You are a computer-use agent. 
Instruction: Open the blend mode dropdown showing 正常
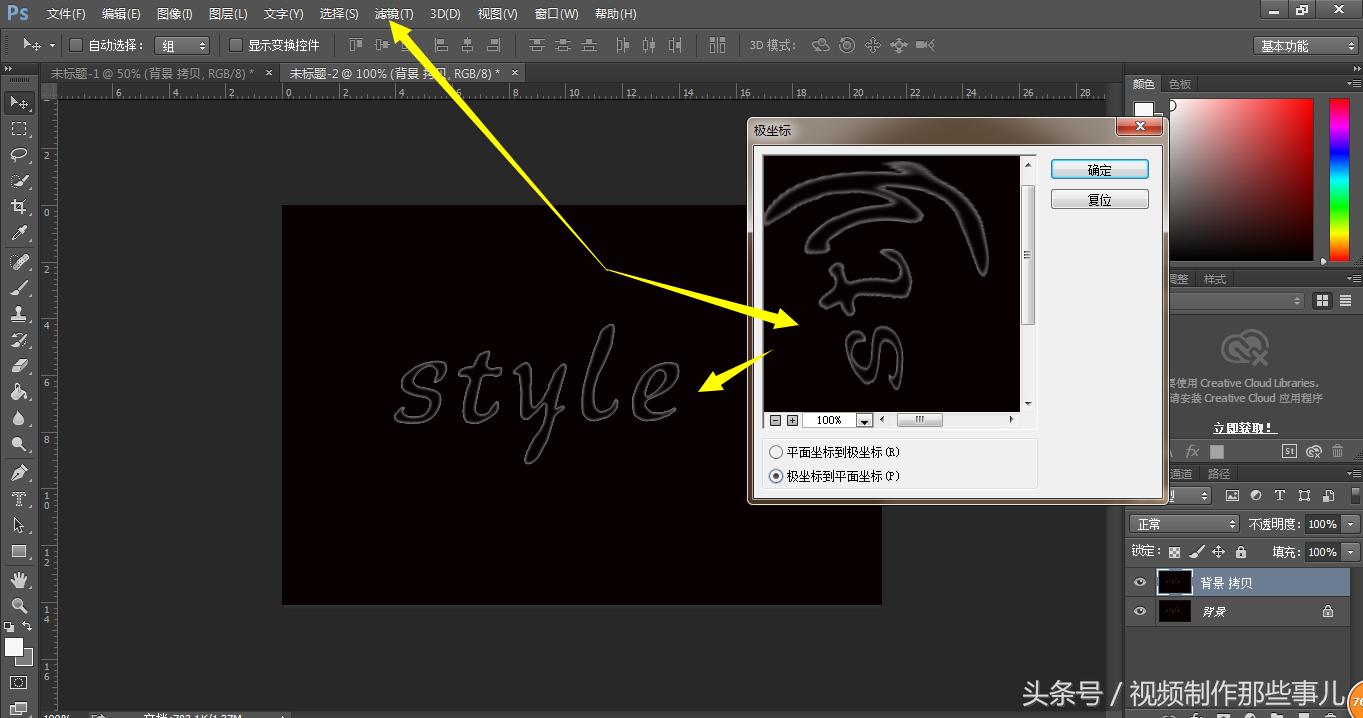coord(1183,523)
